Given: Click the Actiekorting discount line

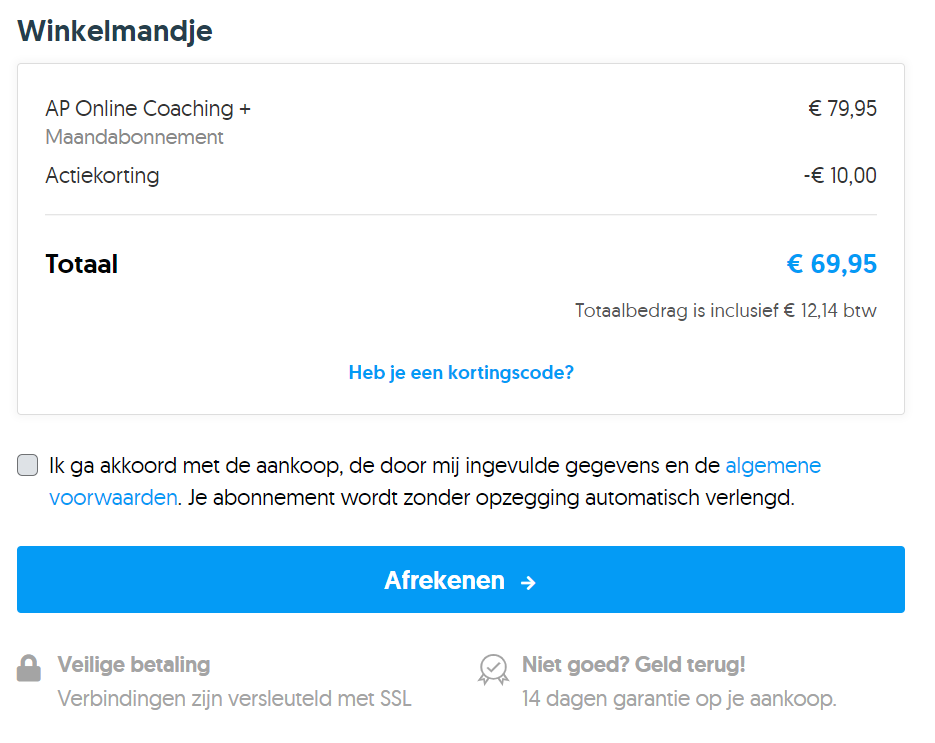Looking at the screenshot, I should (102, 176).
